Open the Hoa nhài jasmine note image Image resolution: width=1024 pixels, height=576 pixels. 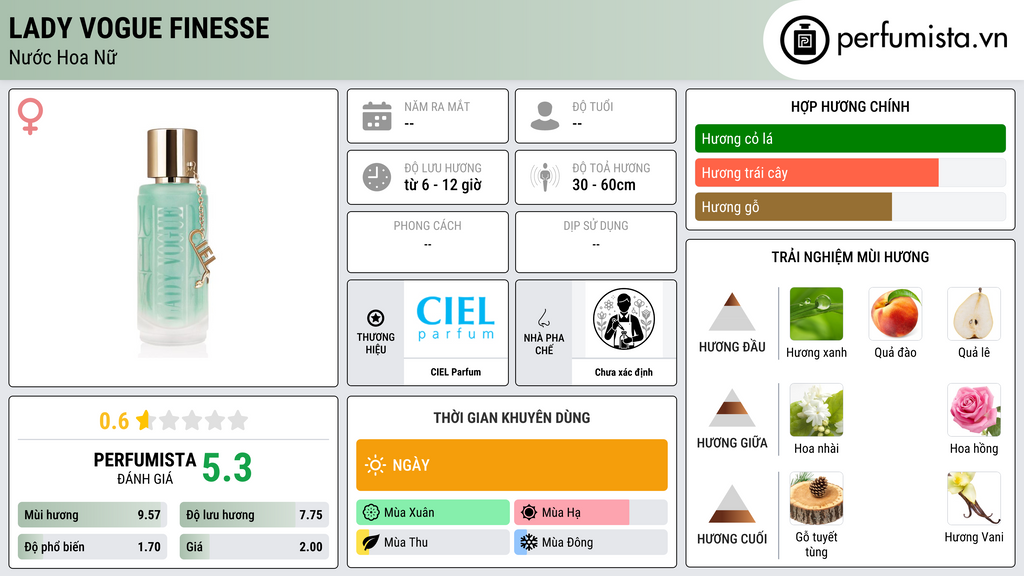816,410
